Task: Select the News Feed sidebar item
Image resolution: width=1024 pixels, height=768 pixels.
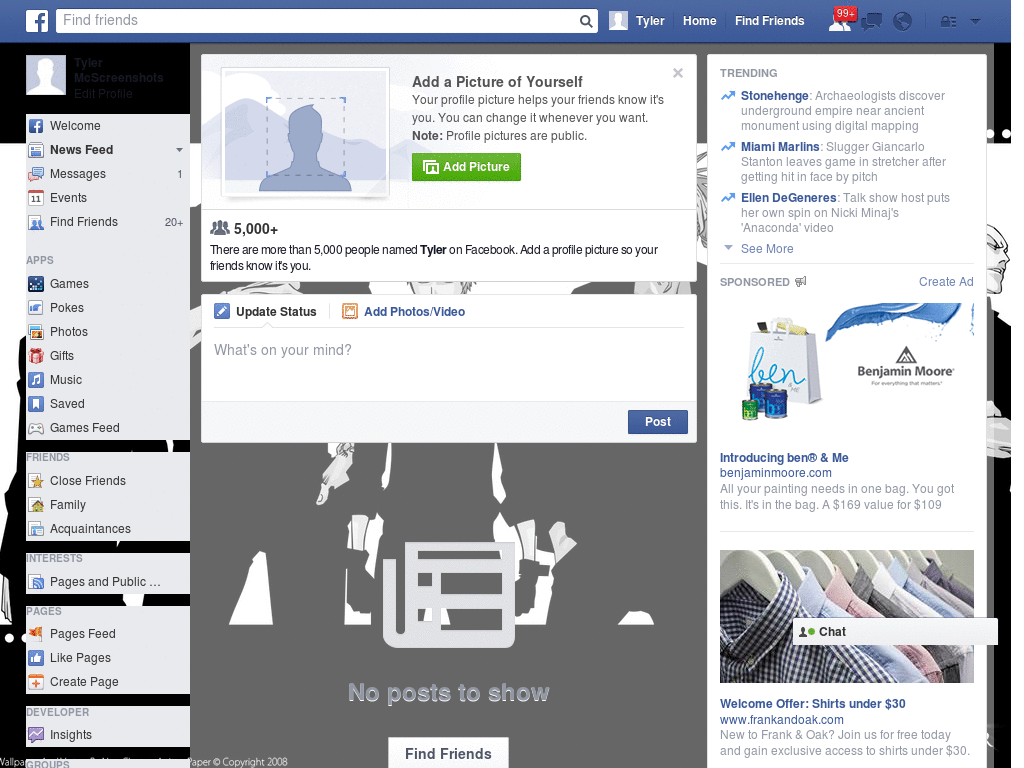Action: point(82,150)
